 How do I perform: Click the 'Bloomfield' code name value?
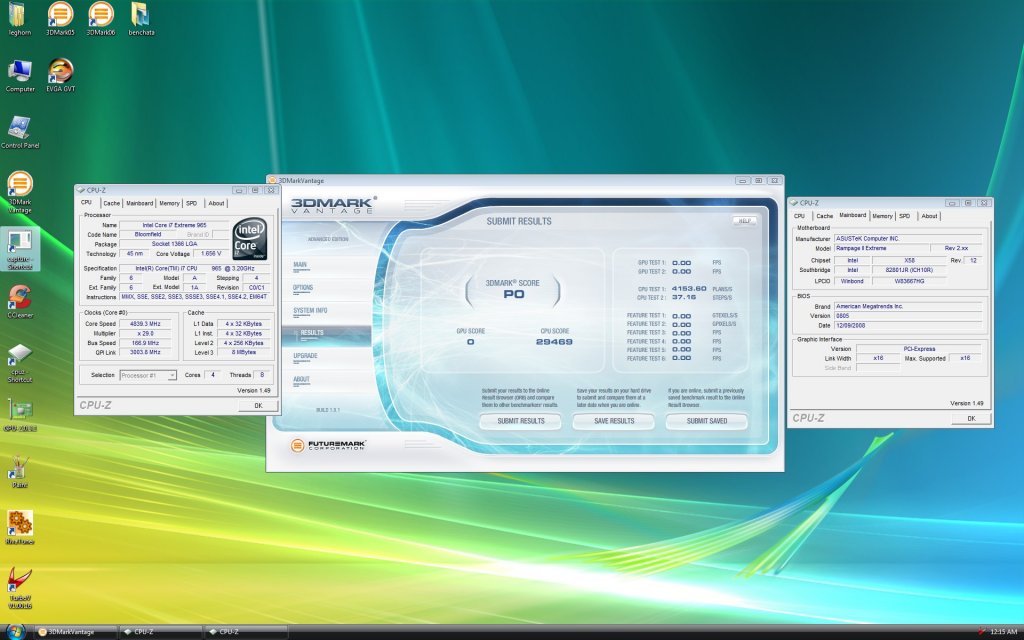pos(148,234)
